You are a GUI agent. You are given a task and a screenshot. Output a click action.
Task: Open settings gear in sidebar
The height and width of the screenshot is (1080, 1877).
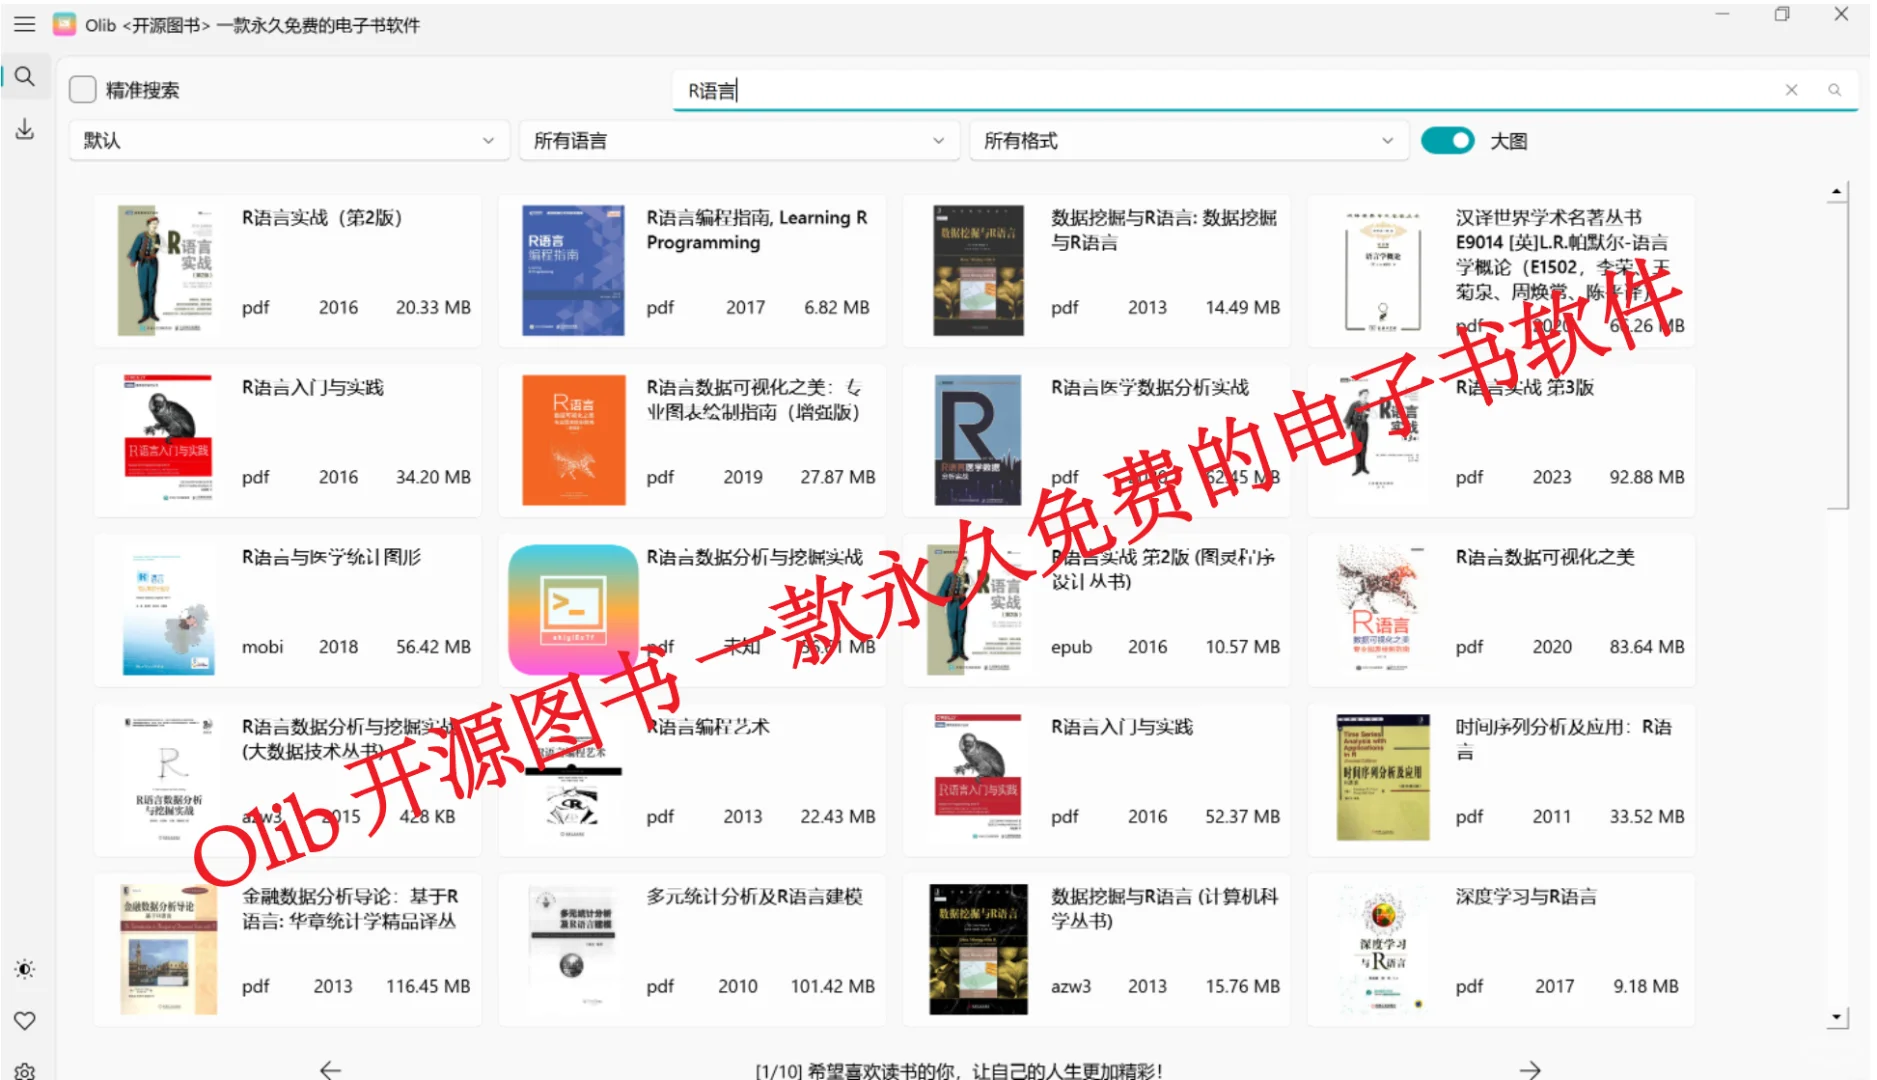coord(25,1071)
